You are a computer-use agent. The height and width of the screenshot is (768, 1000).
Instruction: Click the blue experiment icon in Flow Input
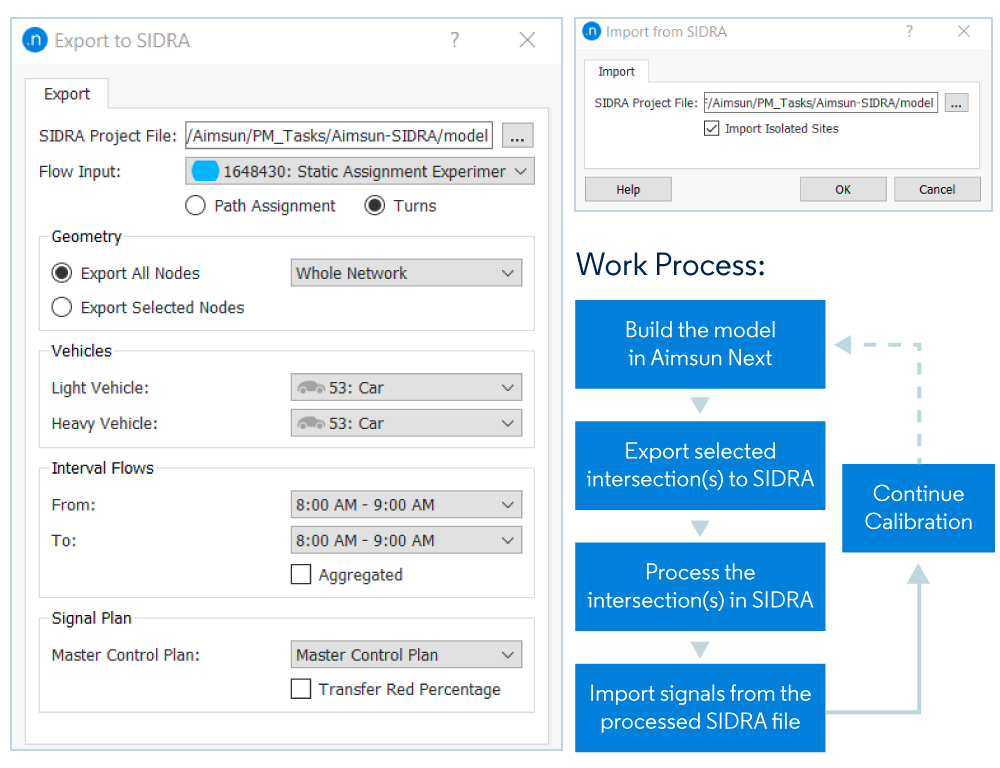click(205, 172)
